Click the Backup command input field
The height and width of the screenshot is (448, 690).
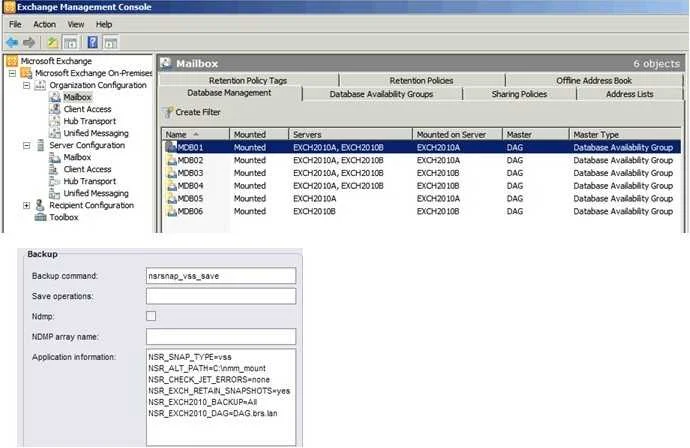(x=221, y=276)
